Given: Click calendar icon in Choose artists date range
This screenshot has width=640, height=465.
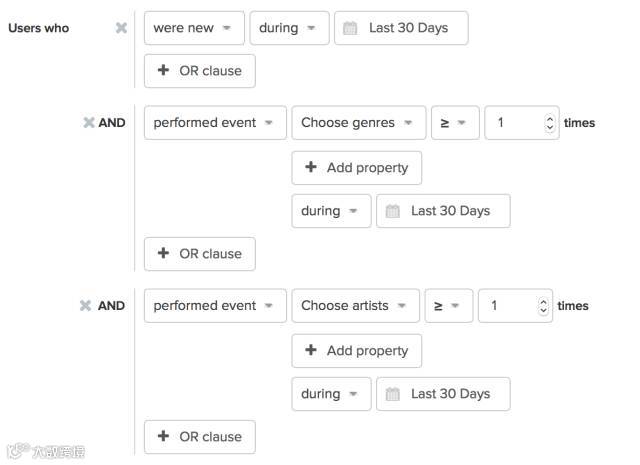Looking at the screenshot, I should (x=392, y=394).
